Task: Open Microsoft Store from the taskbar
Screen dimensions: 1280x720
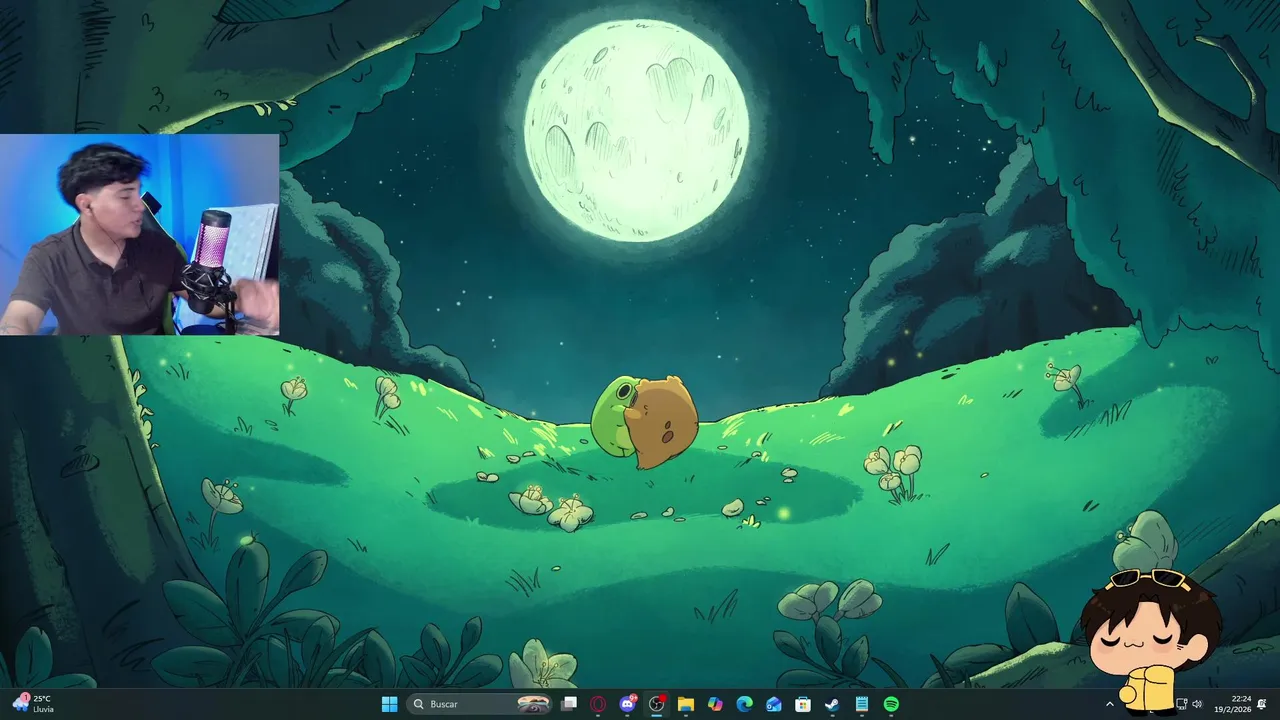Action: point(802,704)
